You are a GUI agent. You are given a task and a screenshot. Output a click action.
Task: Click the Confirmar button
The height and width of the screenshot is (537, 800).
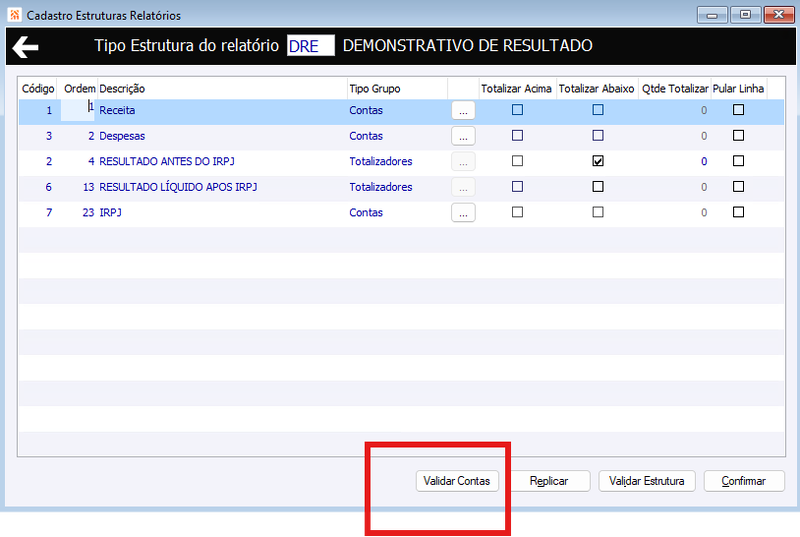pos(743,481)
